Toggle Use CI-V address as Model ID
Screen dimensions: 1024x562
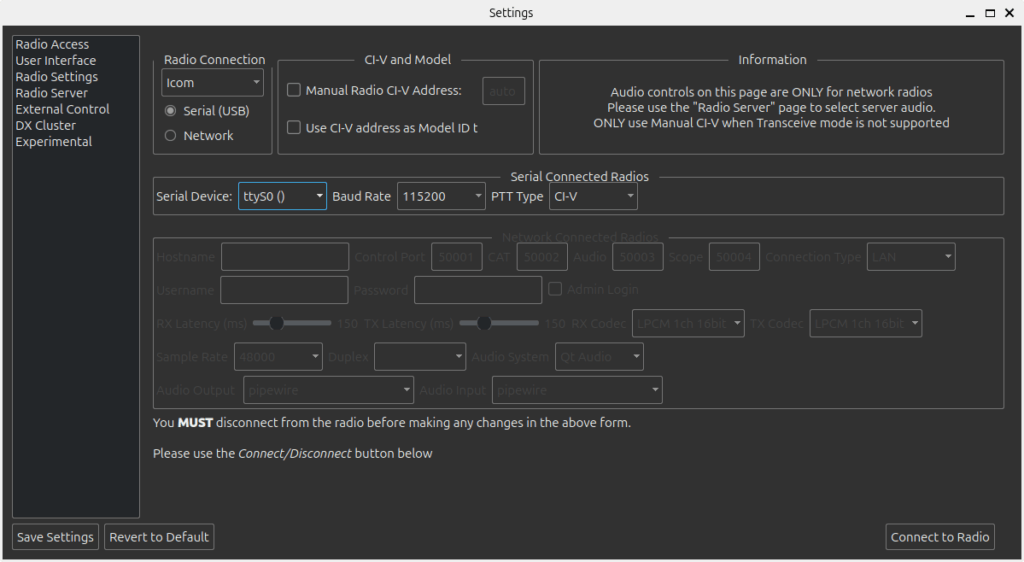pyautogui.click(x=383, y=128)
